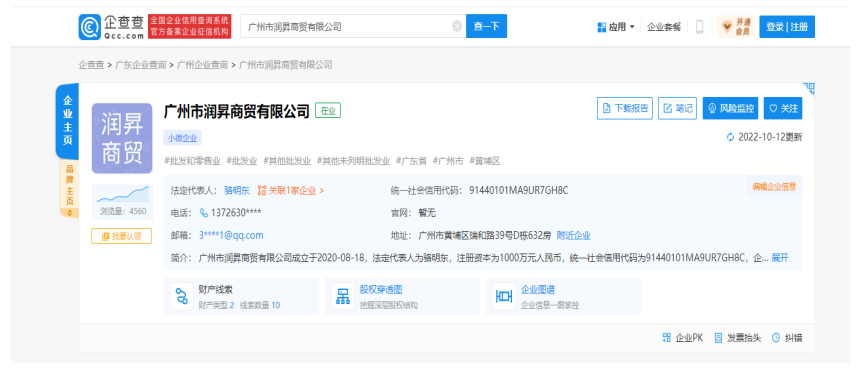This screenshot has width=856, height=371.
Task: Go to 企查查 breadcrumb link
Action: (x=91, y=64)
